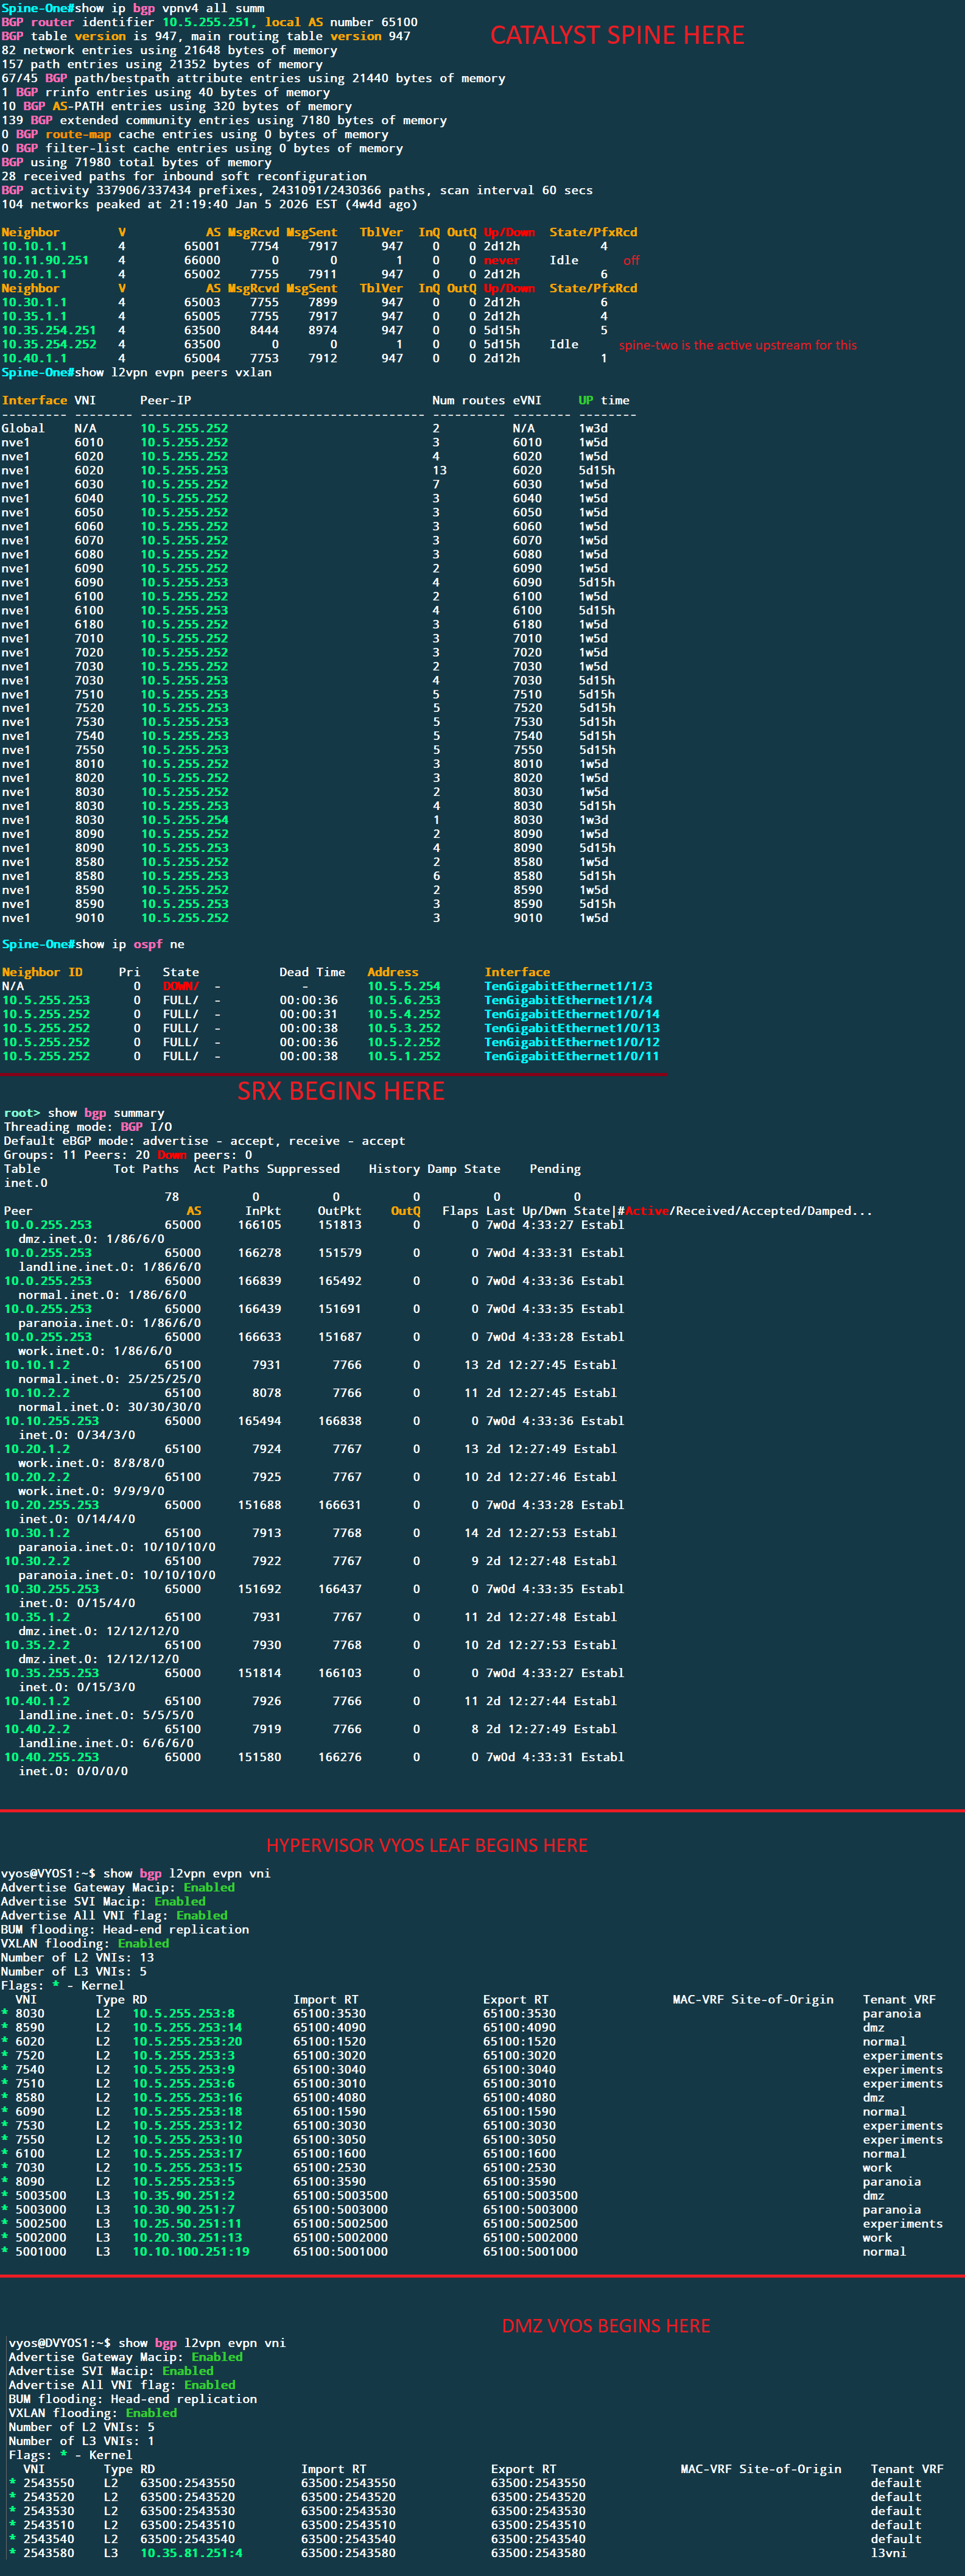The width and height of the screenshot is (965, 2576).
Task: Click the "Num routes" column header
Action: point(469,400)
